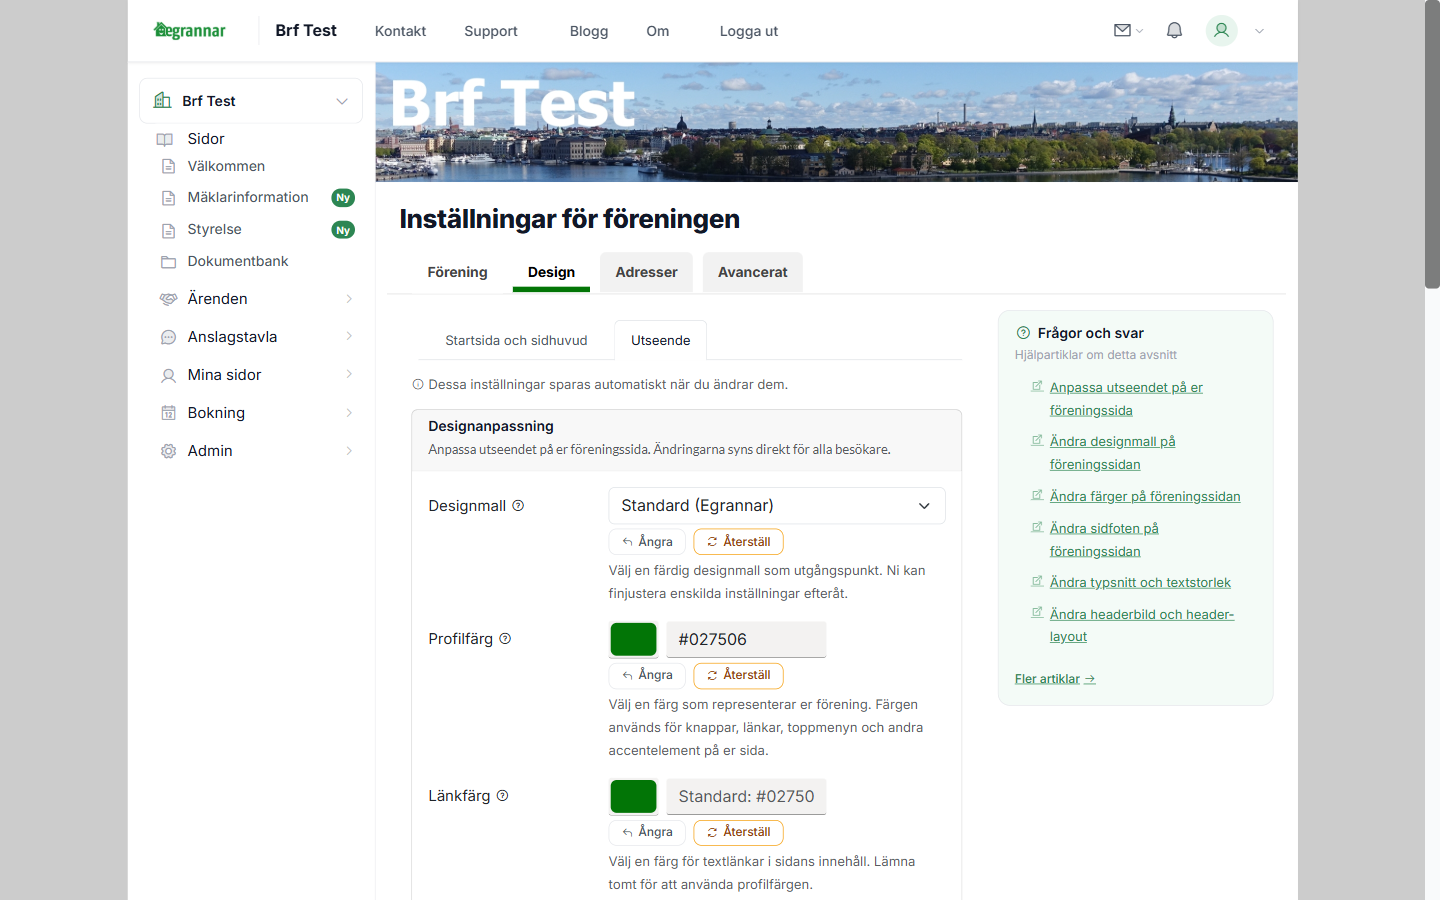Open the mail envelope icon
The height and width of the screenshot is (900, 1440).
[1122, 31]
